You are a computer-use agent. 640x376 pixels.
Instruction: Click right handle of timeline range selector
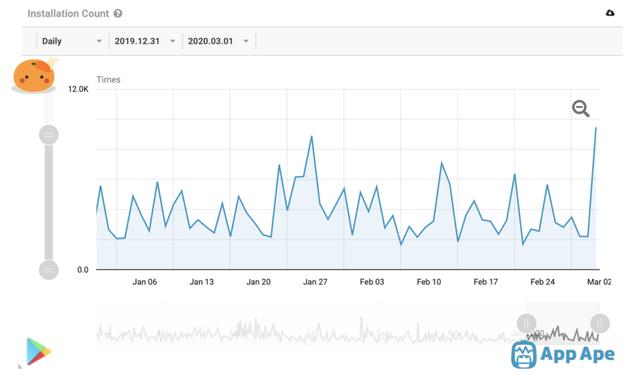click(x=600, y=323)
